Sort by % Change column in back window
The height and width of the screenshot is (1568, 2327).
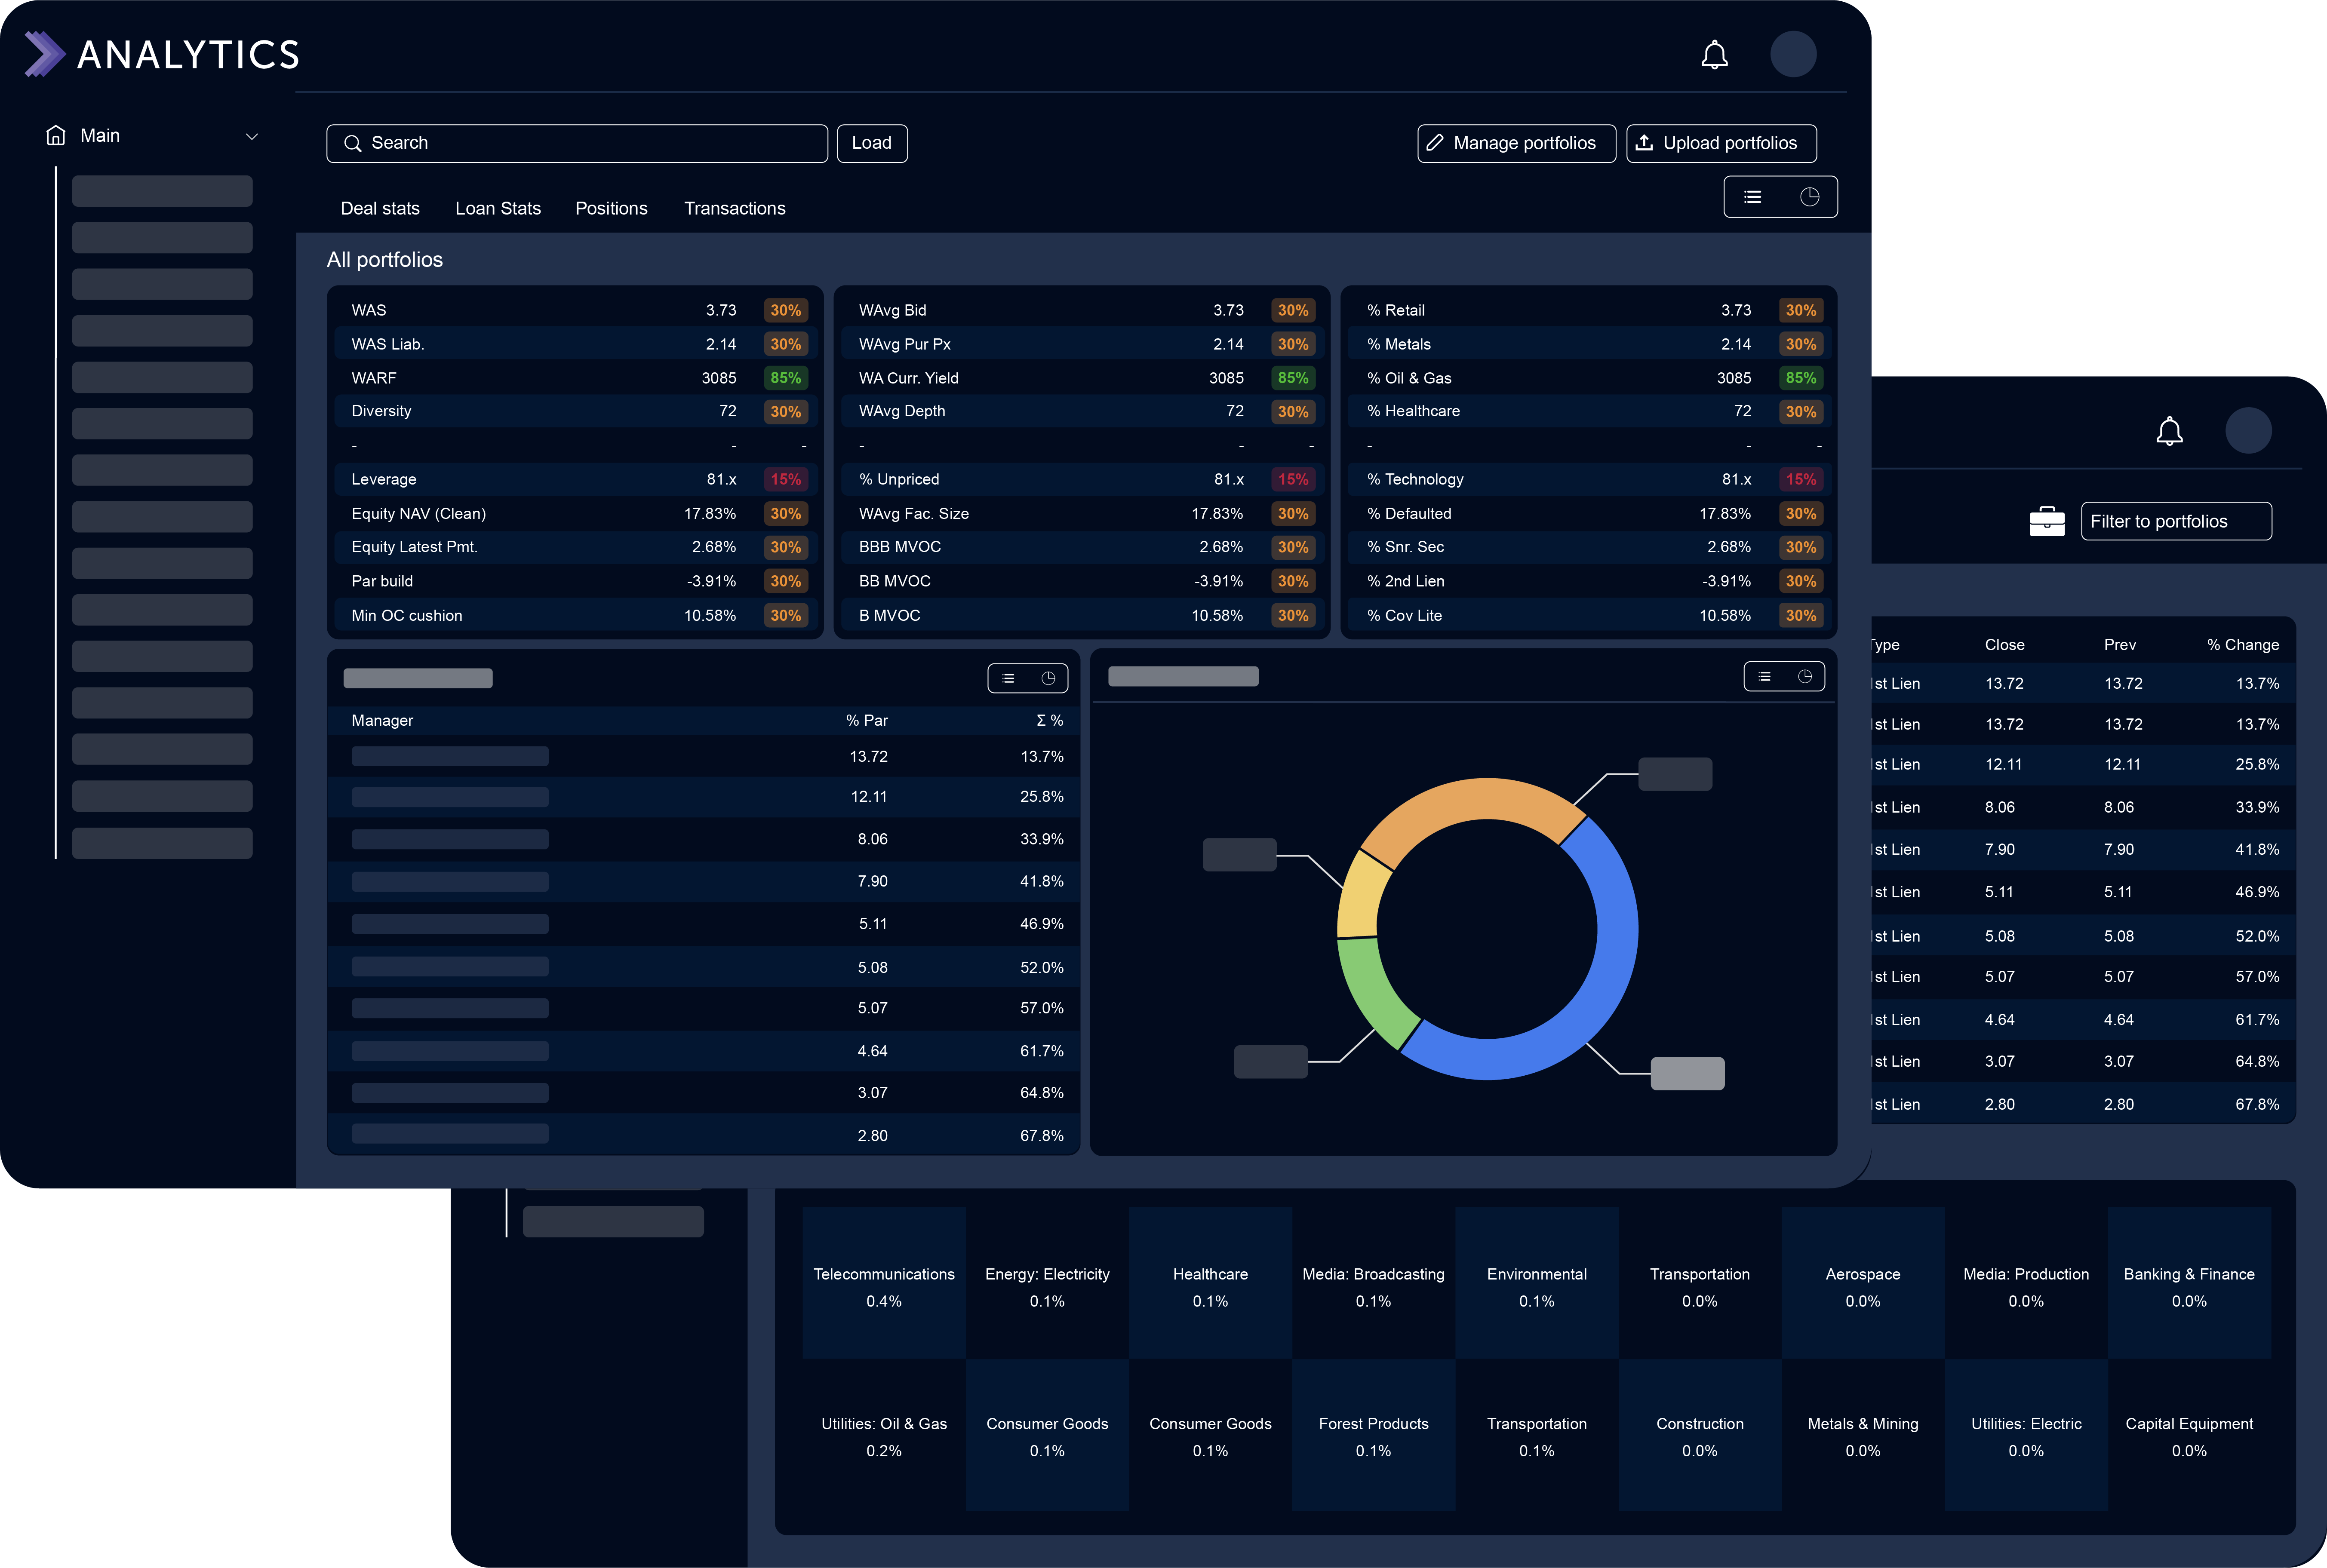[2243, 645]
